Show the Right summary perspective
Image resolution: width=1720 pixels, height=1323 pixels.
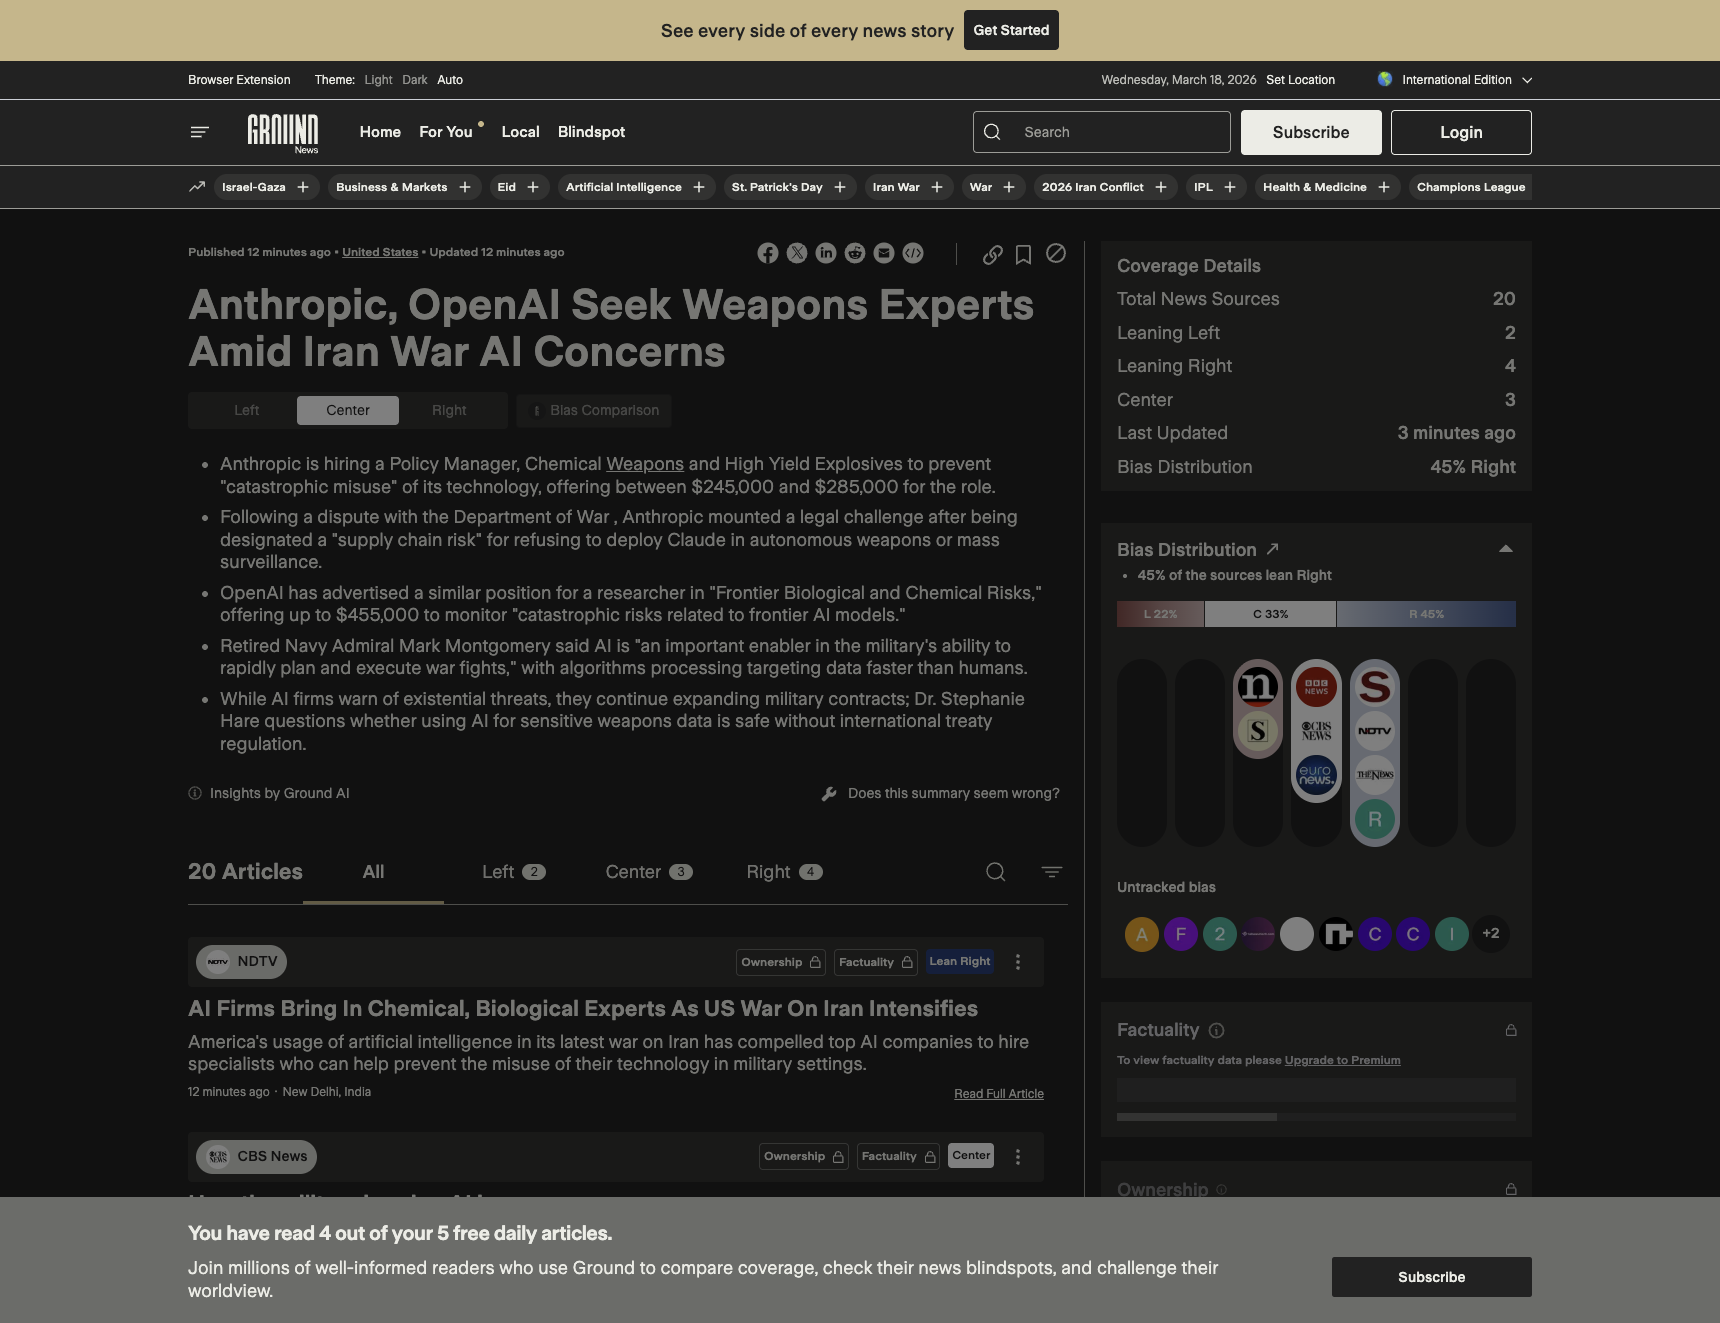(x=449, y=410)
